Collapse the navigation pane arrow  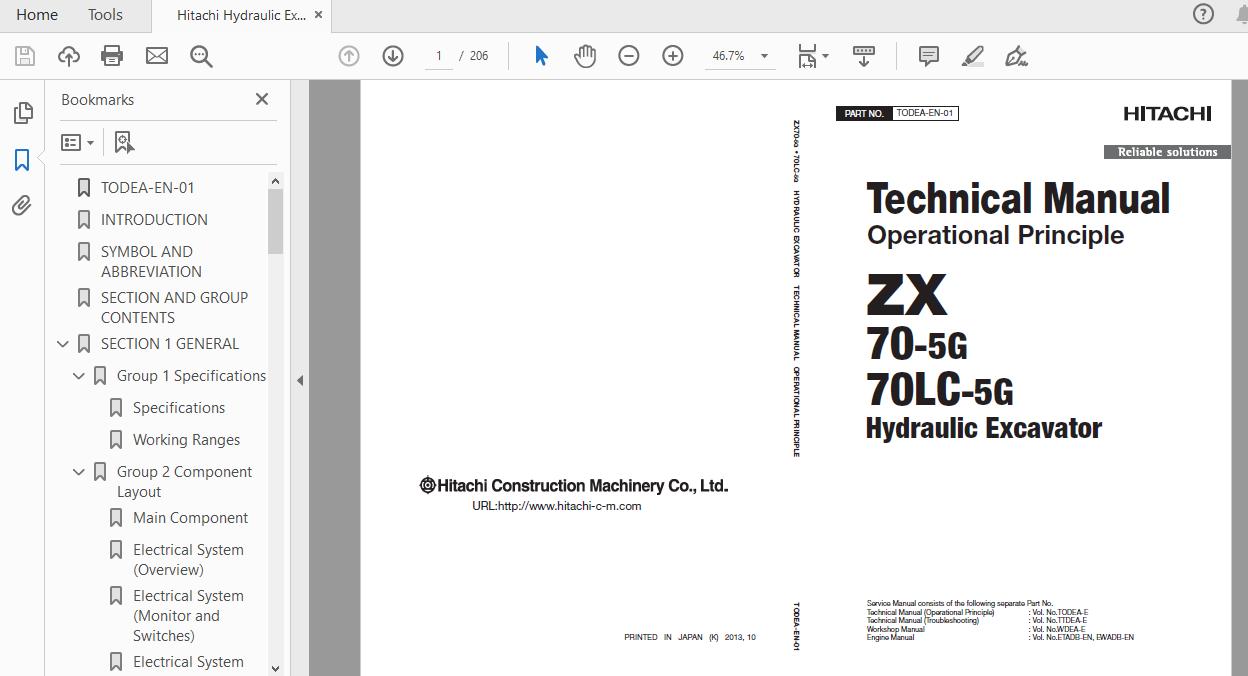click(300, 380)
